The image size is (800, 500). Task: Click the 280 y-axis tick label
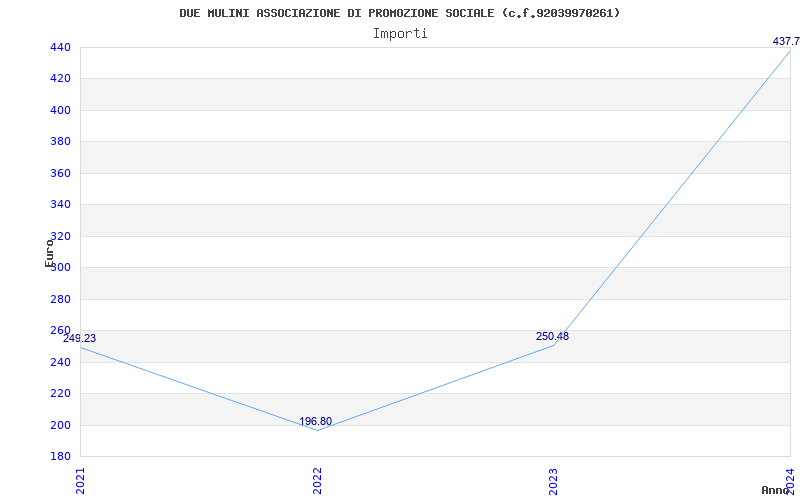point(60,299)
